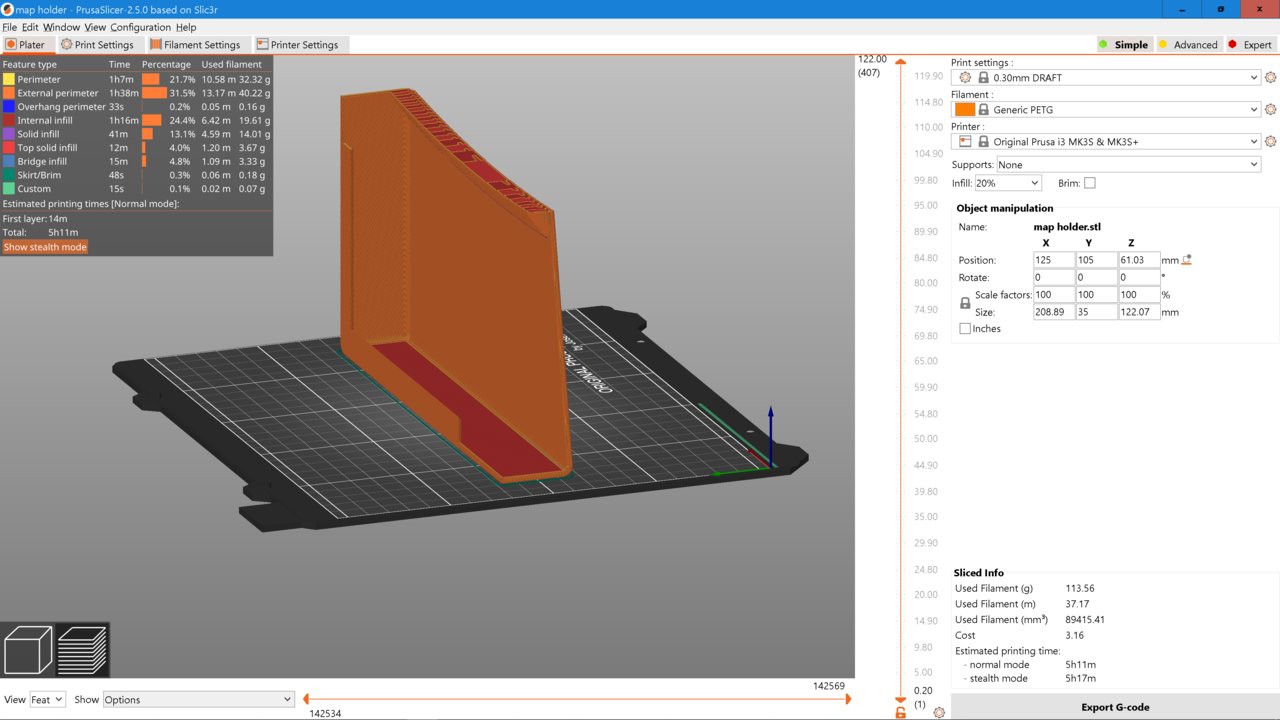Click Export G-code button
This screenshot has width=1280, height=720.
[x=1115, y=707]
